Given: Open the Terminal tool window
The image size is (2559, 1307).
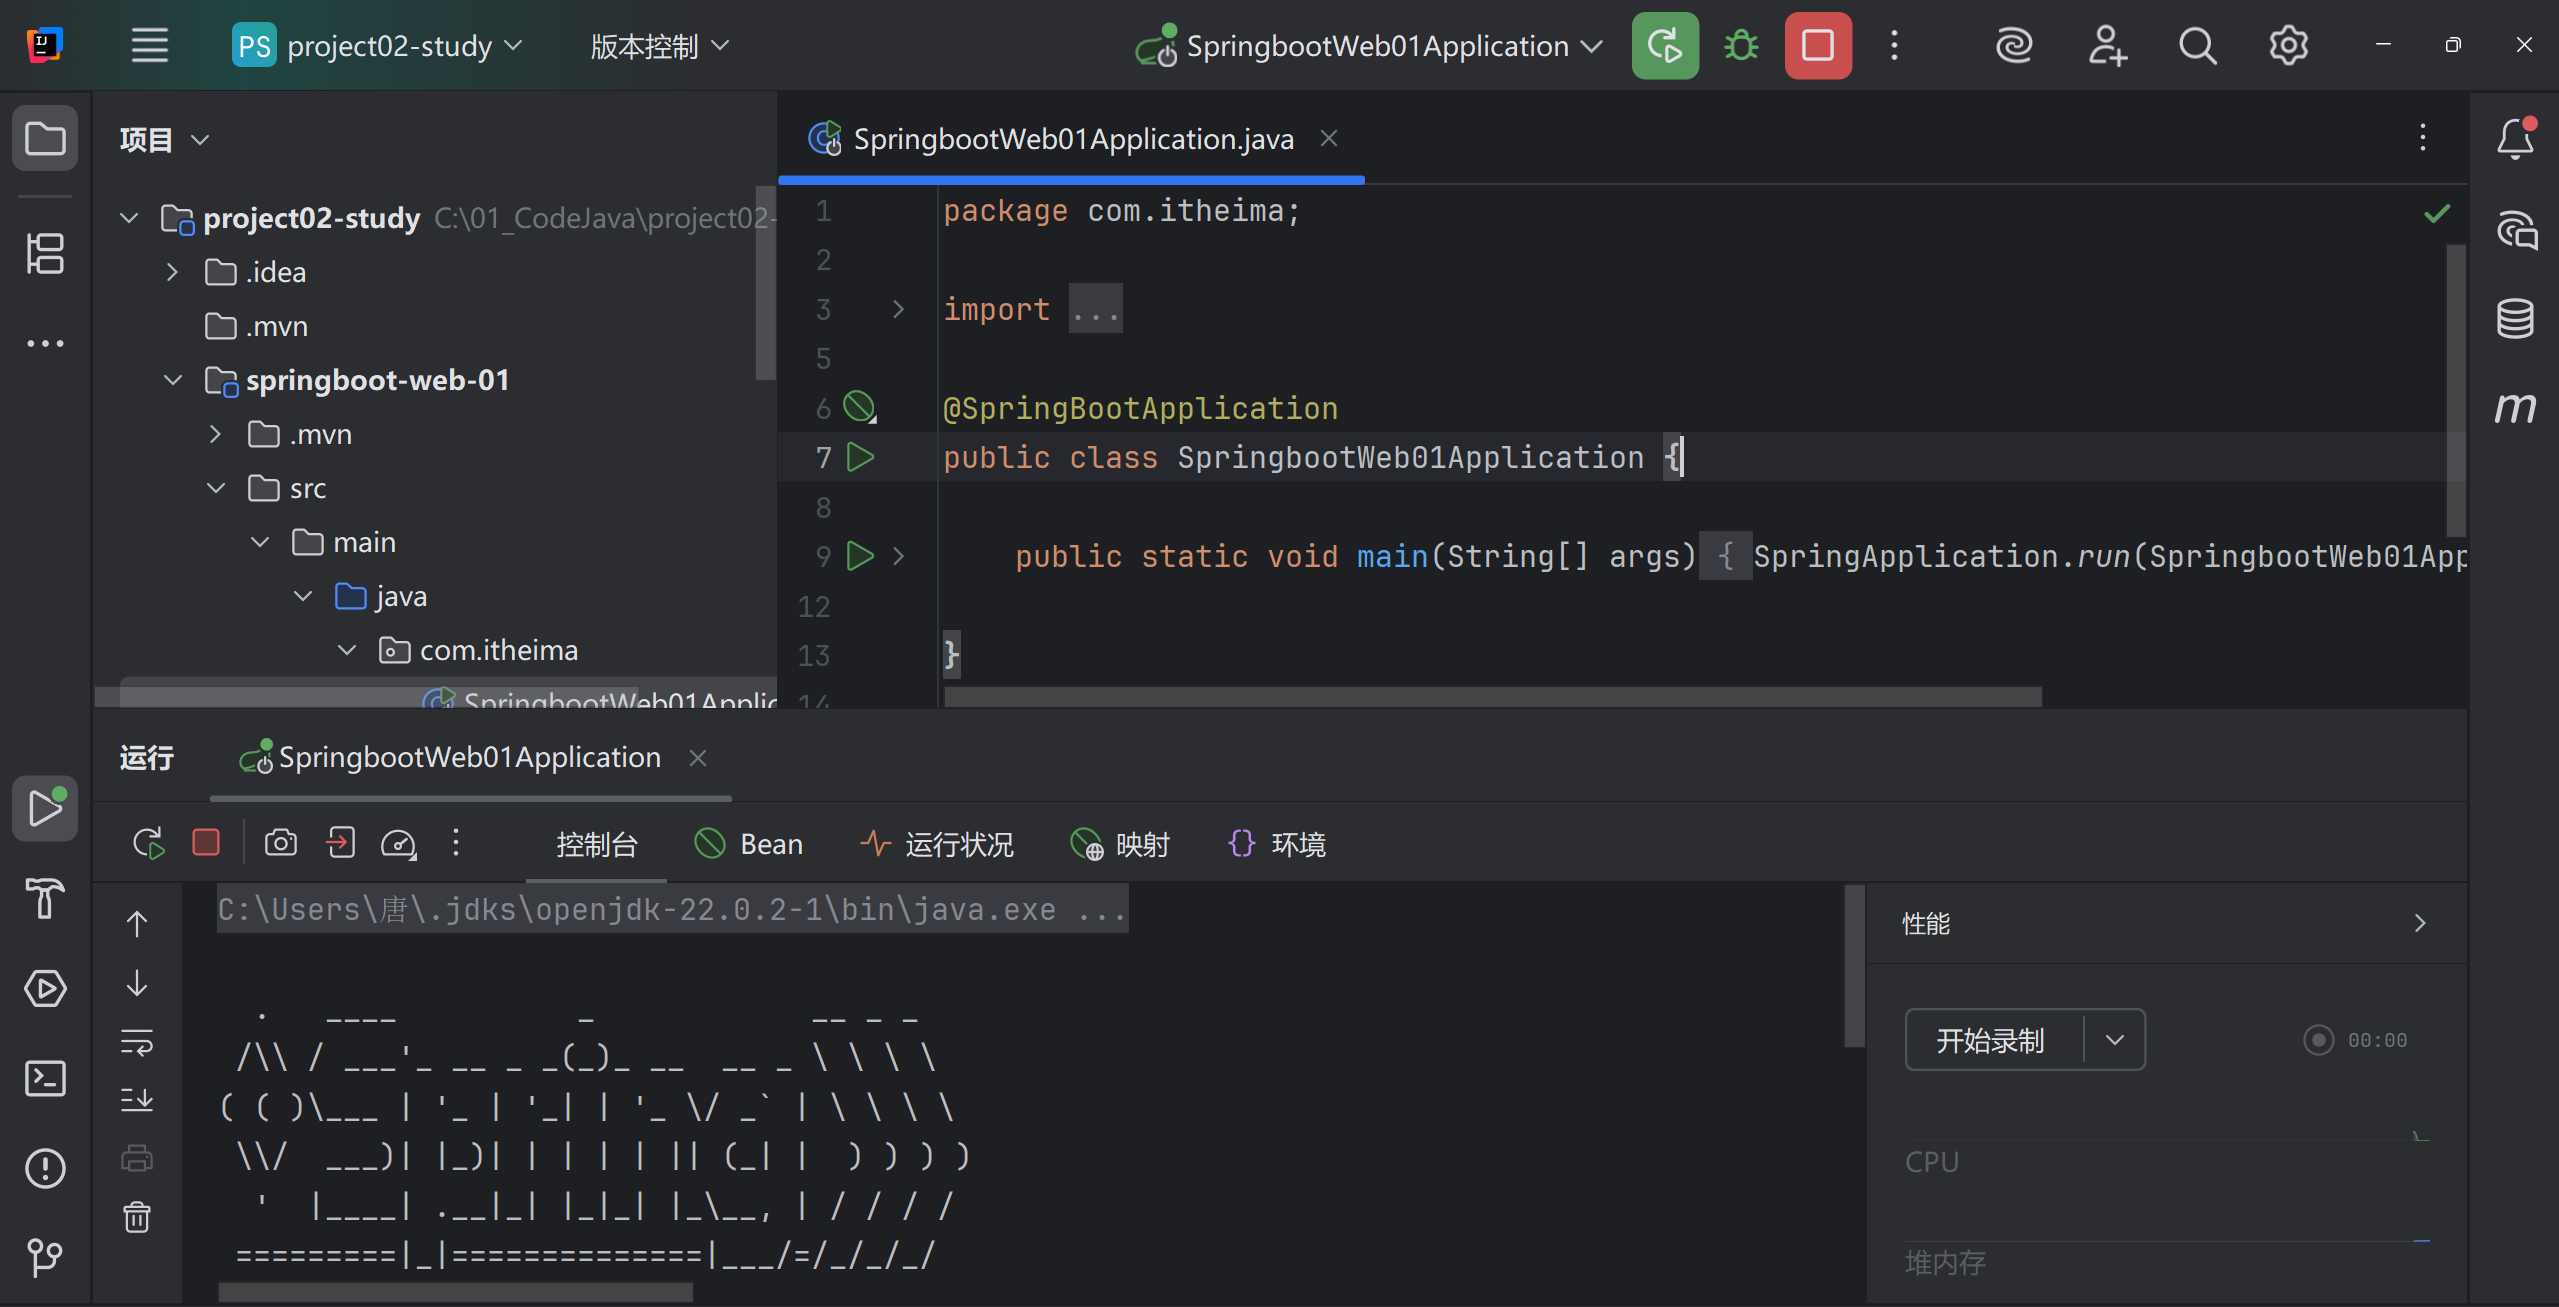Looking at the screenshot, I should pos(45,1078).
